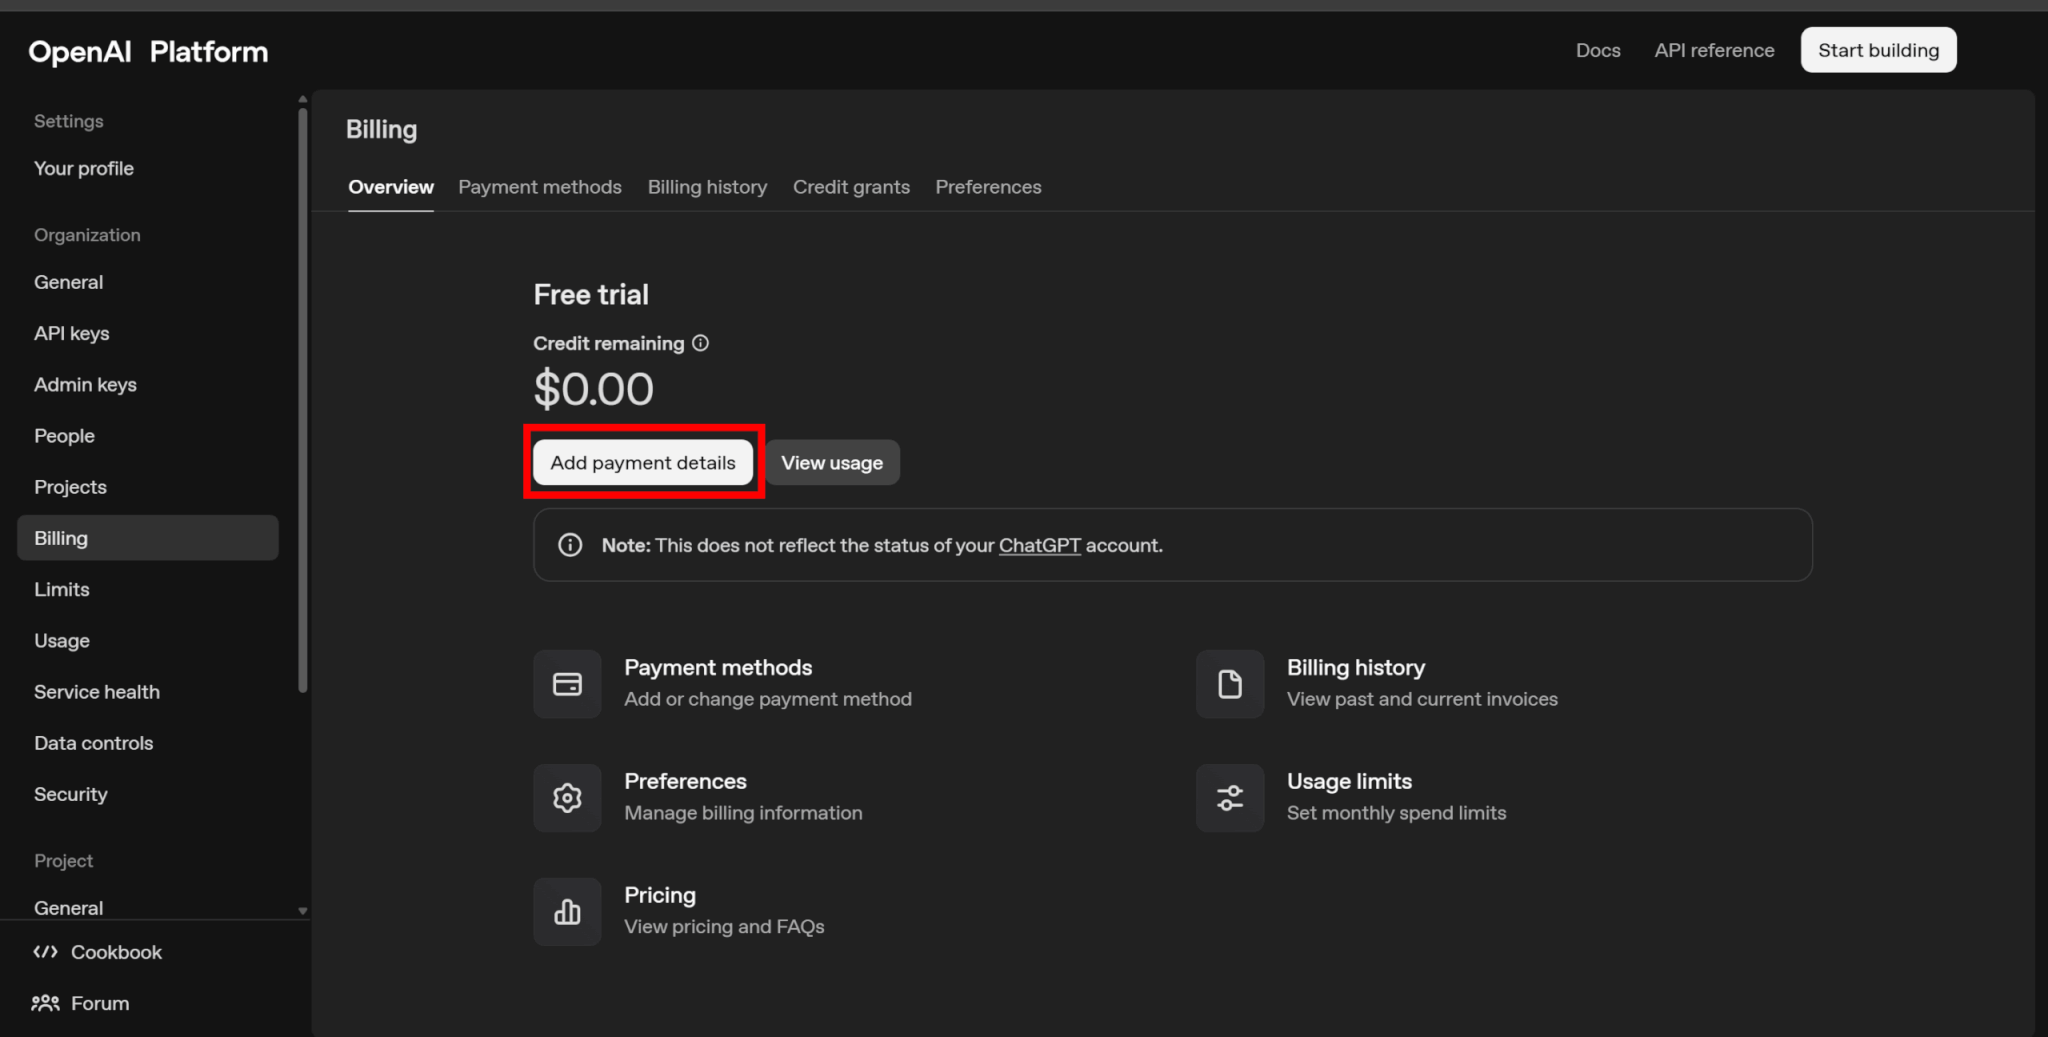Open API keys in the sidebar

[72, 334]
